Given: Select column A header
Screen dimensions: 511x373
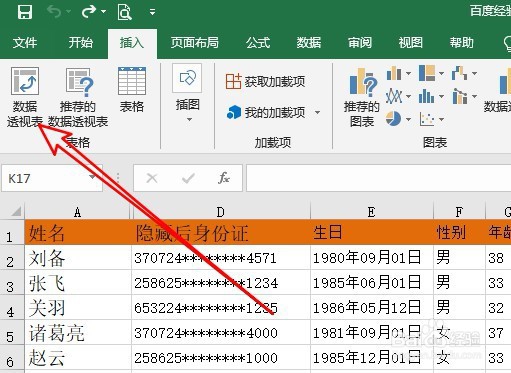Looking at the screenshot, I should 77,212.
